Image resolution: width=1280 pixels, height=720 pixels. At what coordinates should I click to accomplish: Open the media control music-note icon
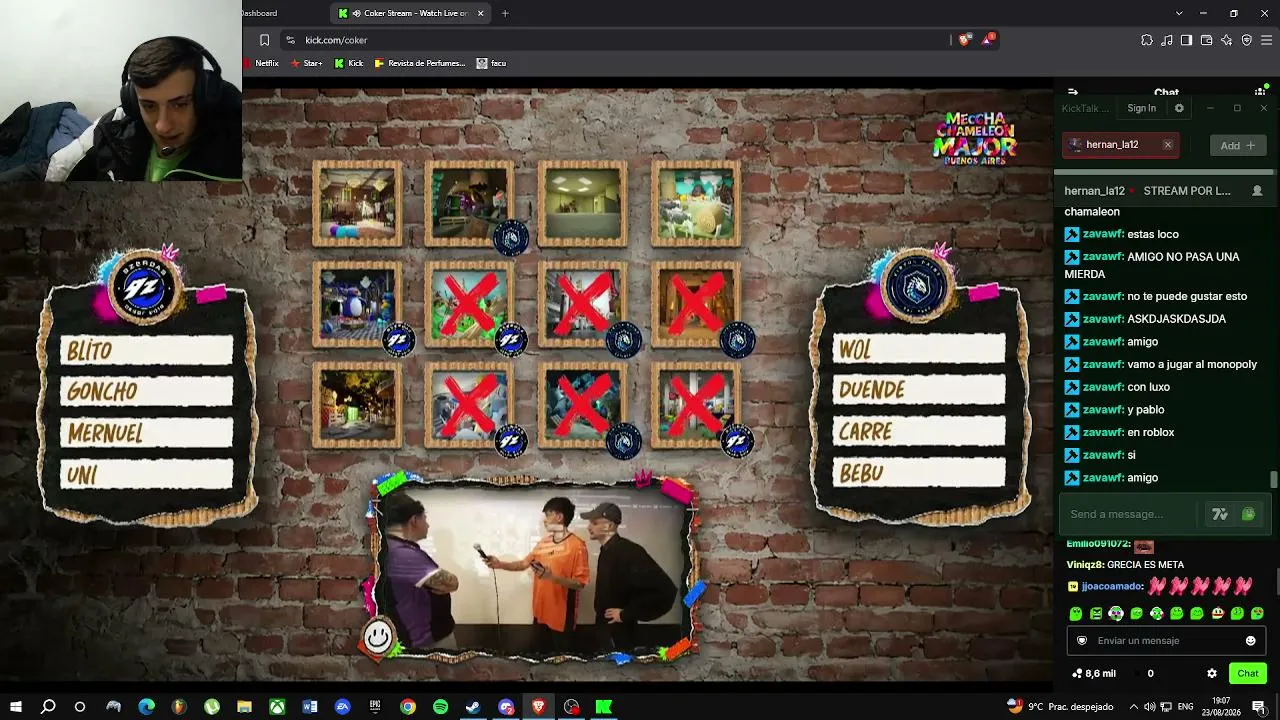(1167, 40)
